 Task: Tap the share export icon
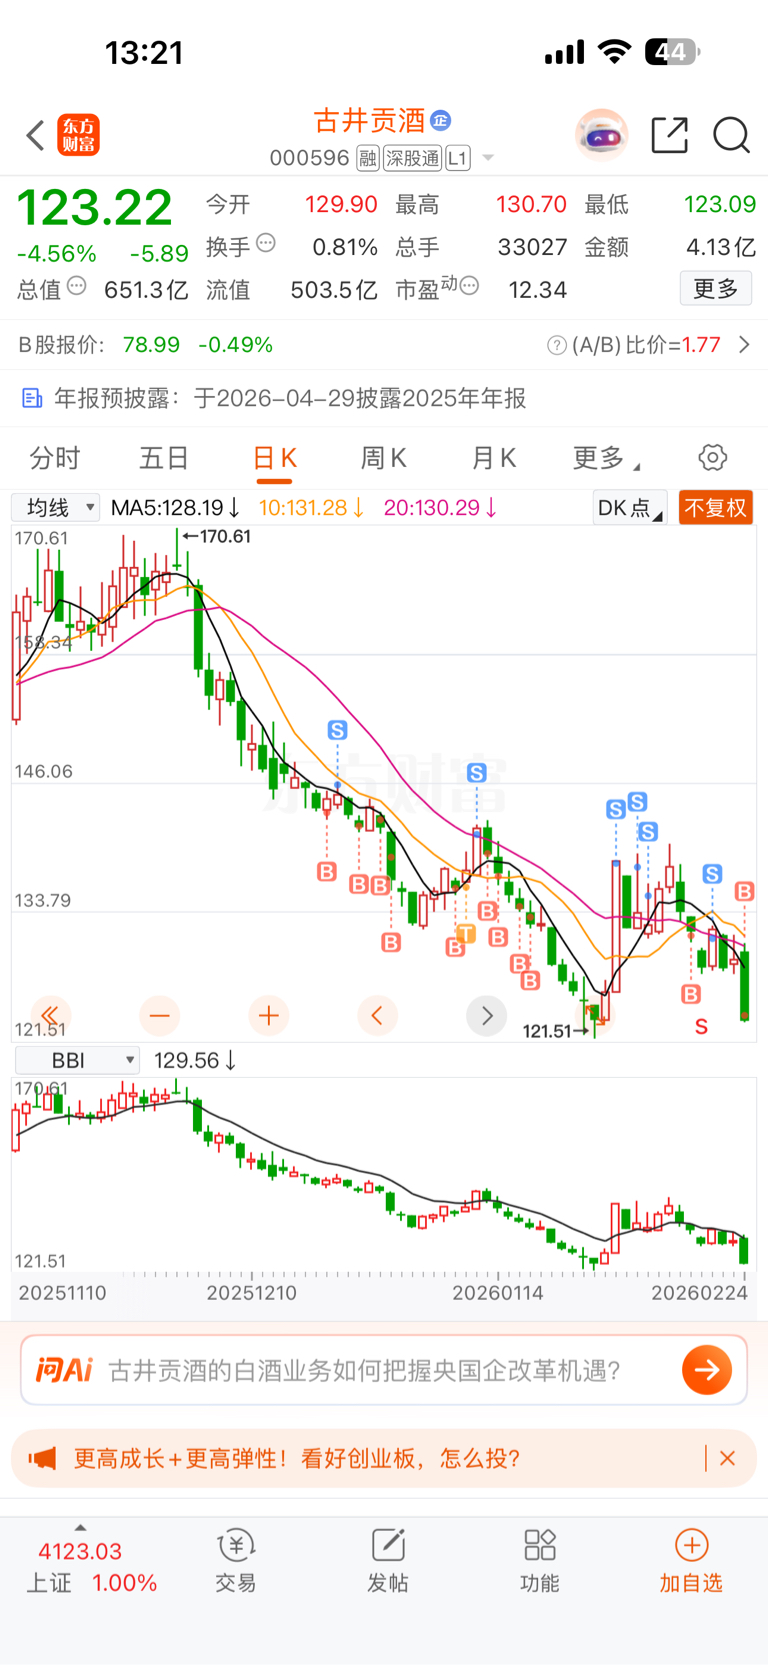[670, 134]
